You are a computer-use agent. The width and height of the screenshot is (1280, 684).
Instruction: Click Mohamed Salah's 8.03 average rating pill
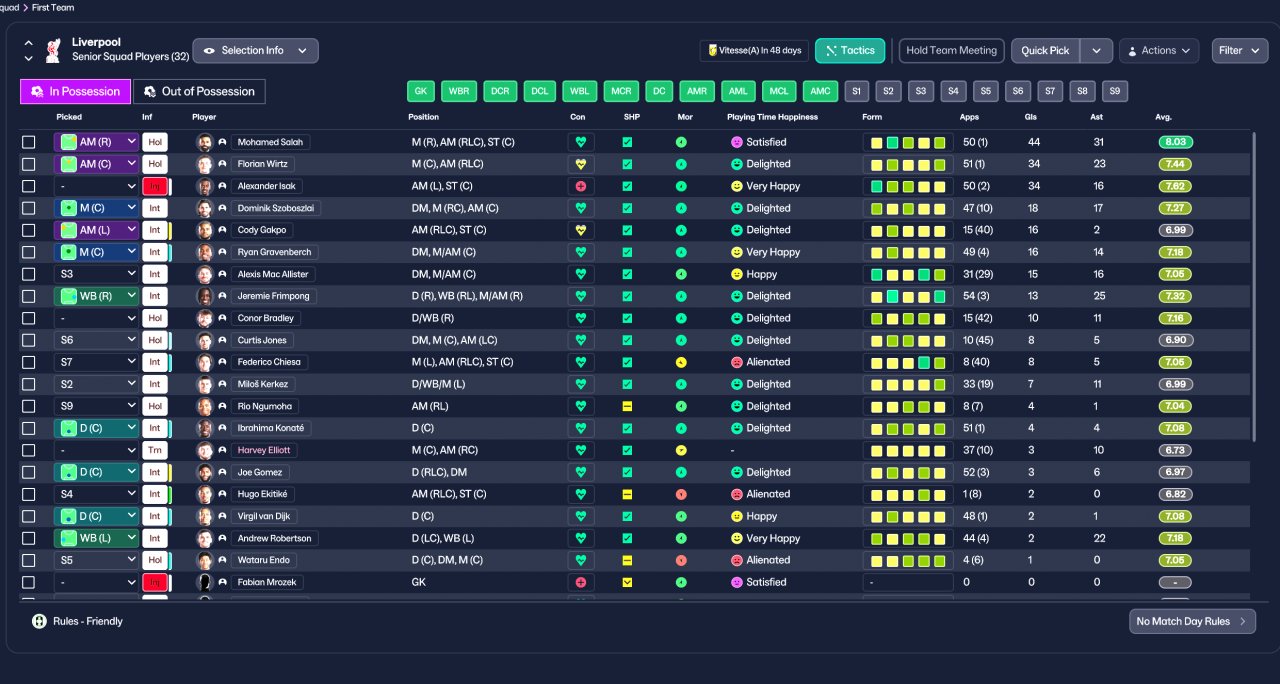click(x=1176, y=142)
